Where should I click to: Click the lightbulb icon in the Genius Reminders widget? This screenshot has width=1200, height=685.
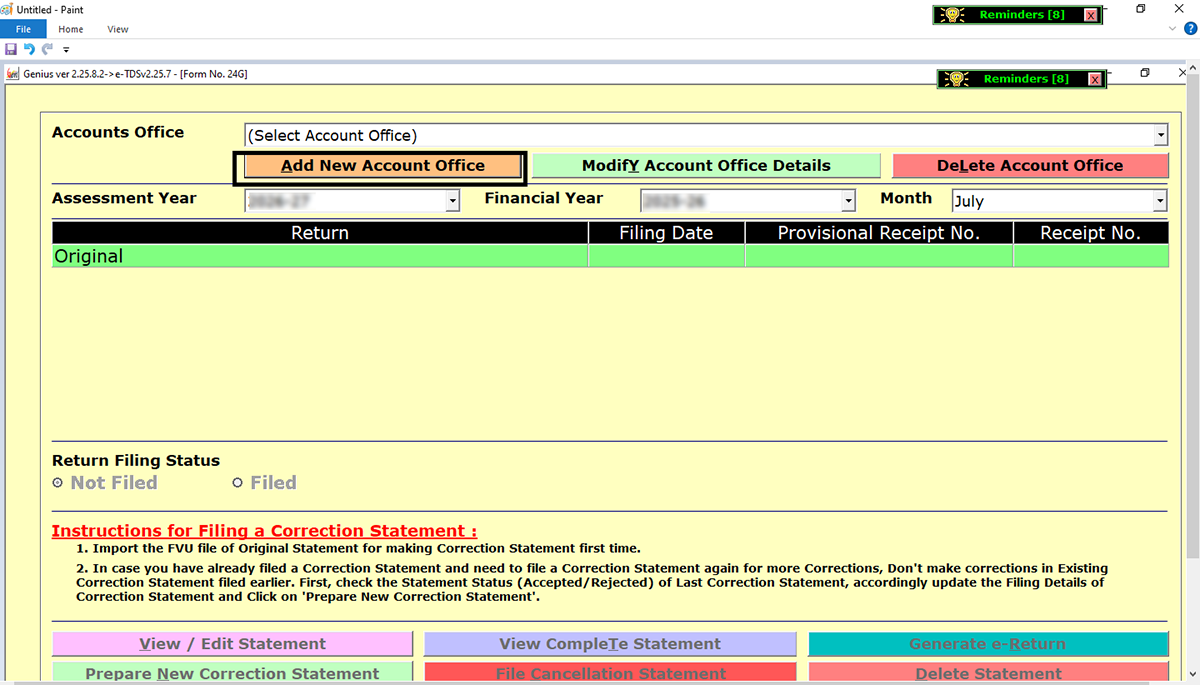(x=956, y=79)
